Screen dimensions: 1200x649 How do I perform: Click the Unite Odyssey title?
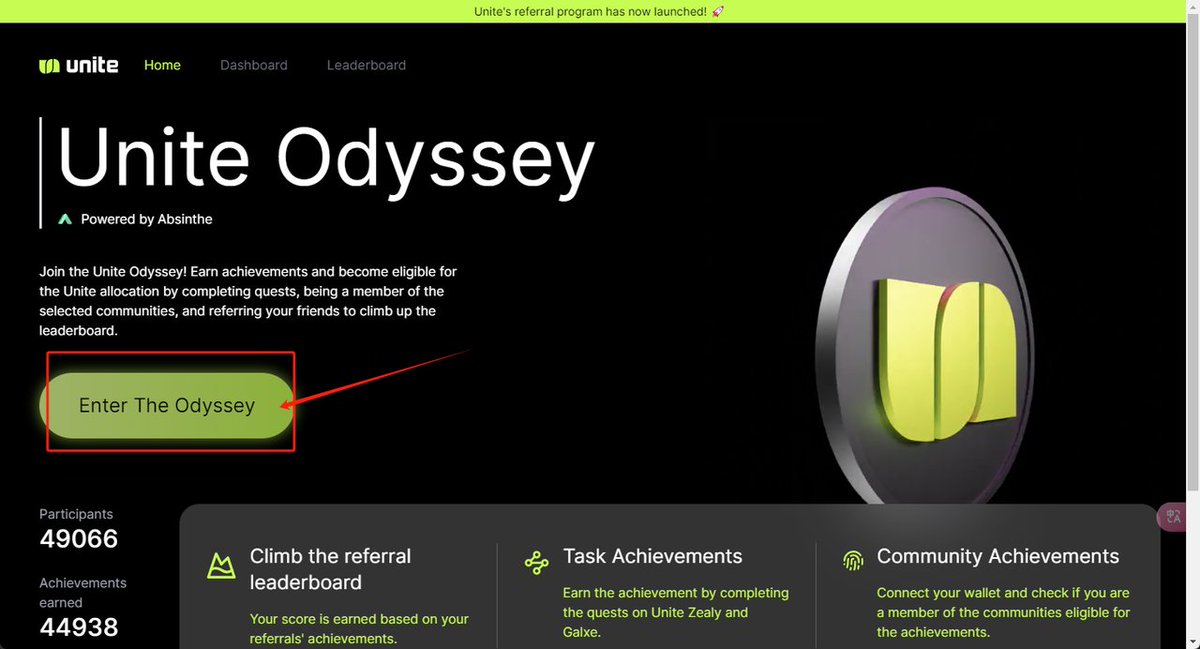tap(326, 159)
